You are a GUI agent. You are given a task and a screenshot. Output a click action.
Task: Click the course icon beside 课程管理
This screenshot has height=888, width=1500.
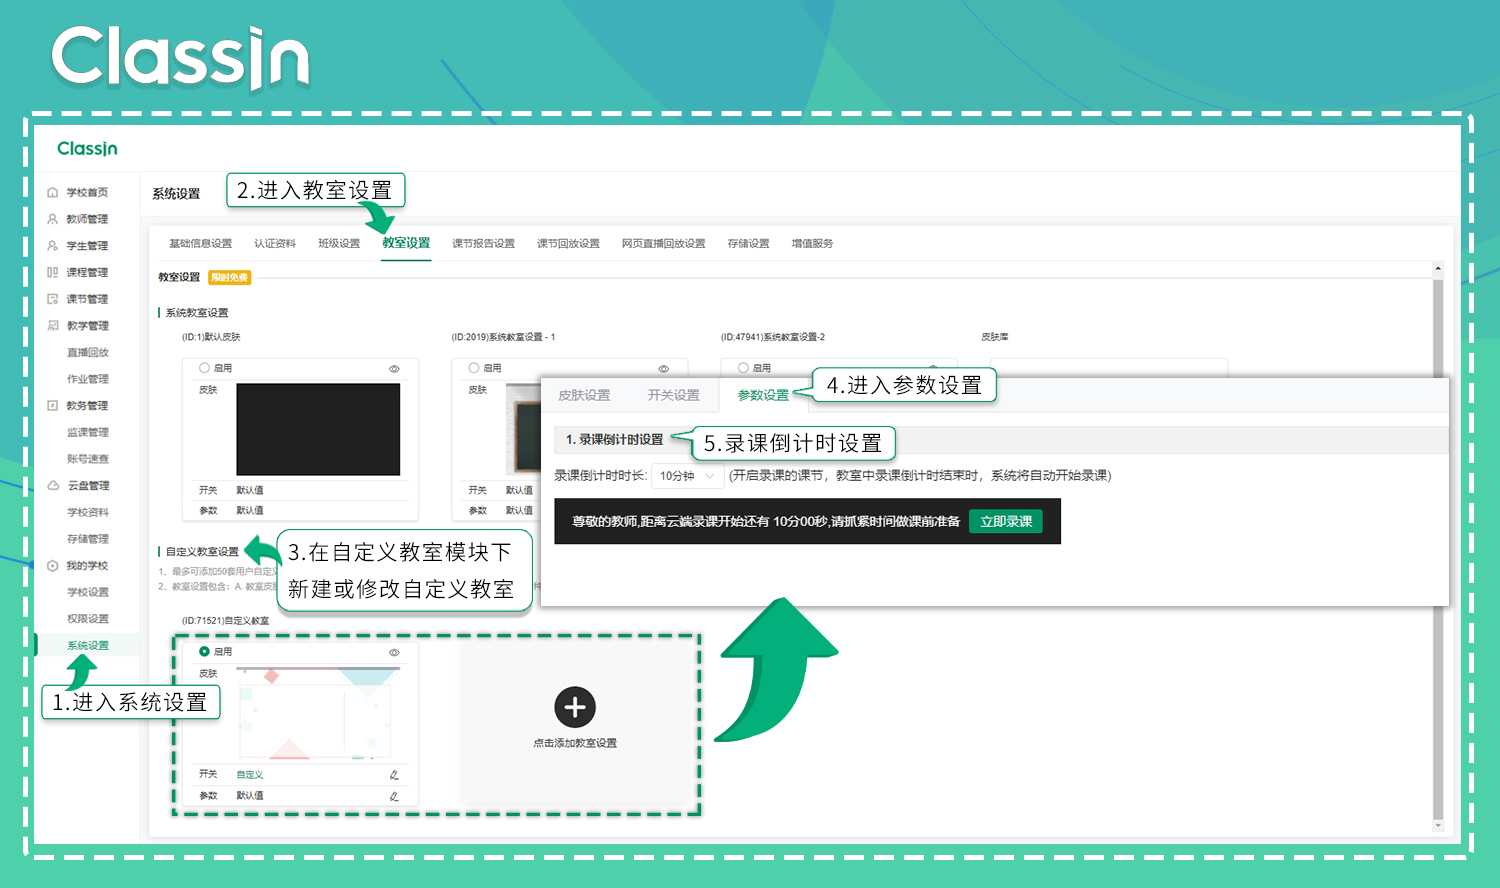click(53, 272)
